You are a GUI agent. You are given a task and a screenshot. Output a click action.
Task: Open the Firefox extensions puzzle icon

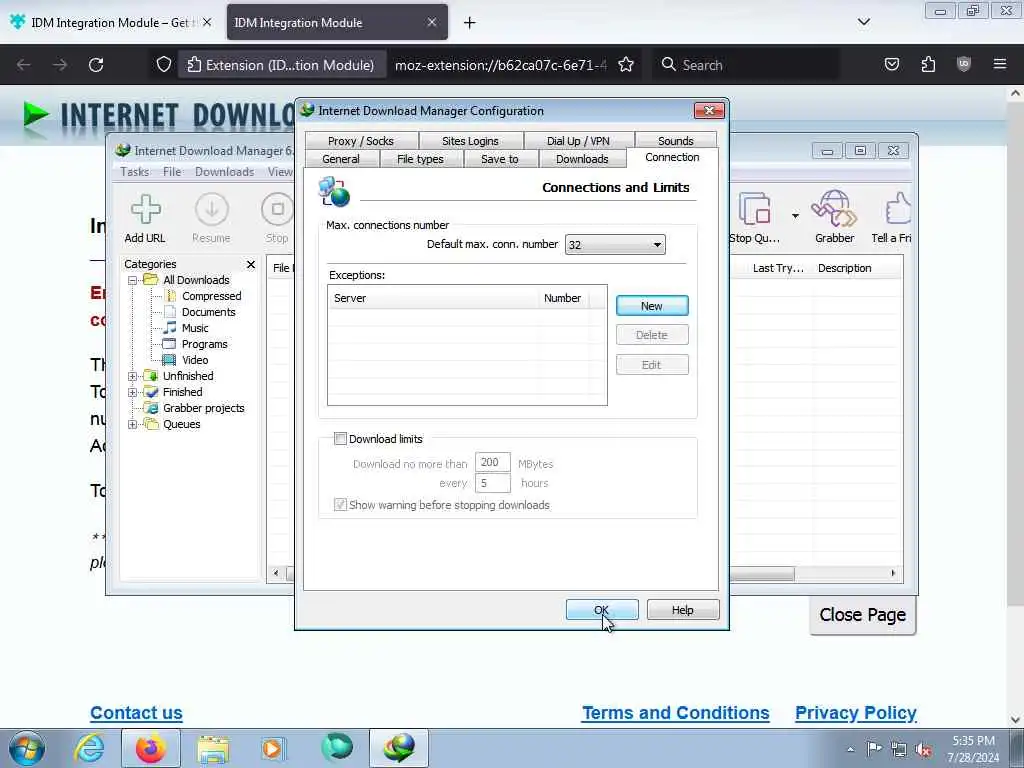[928, 65]
